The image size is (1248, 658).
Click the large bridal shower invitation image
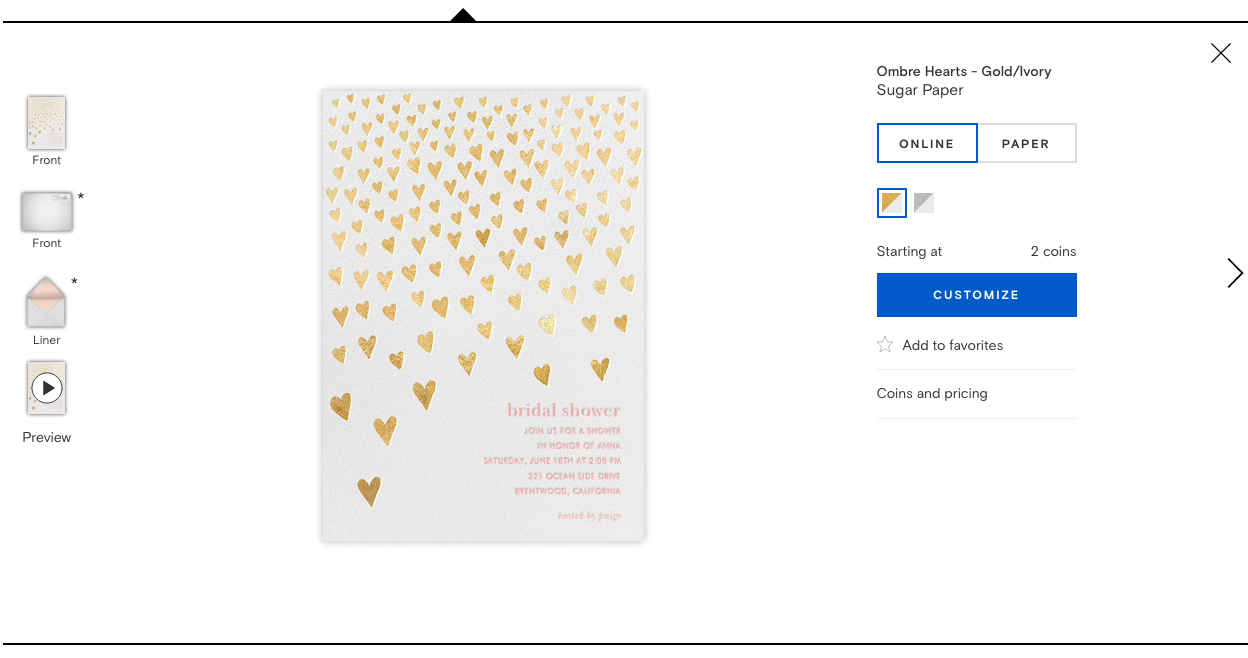click(483, 316)
